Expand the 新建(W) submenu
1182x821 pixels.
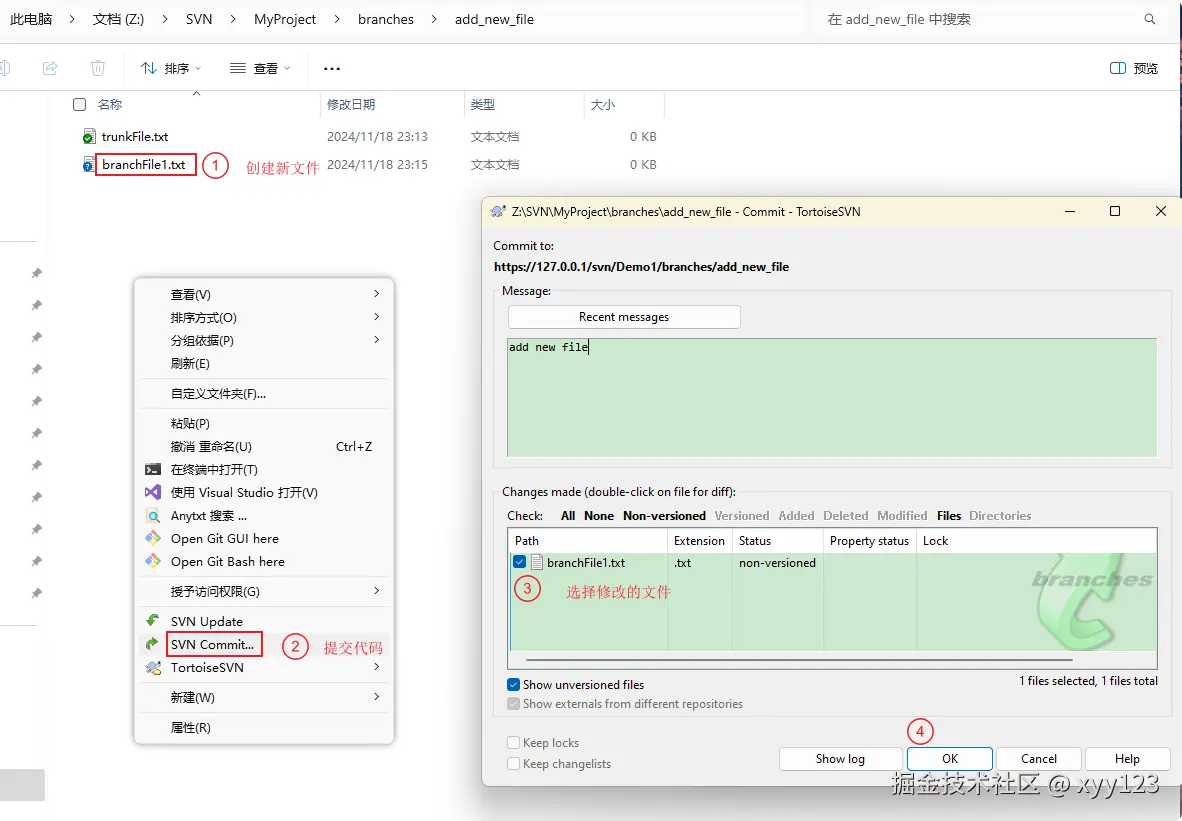coord(264,697)
